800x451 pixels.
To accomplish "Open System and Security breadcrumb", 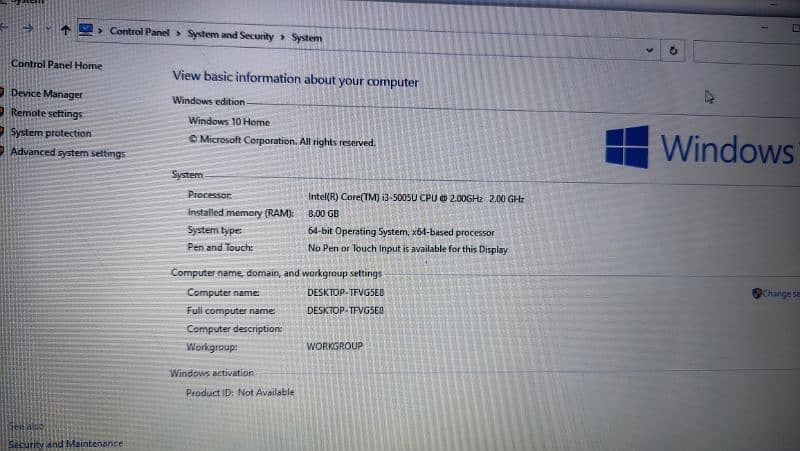I will tap(230, 35).
